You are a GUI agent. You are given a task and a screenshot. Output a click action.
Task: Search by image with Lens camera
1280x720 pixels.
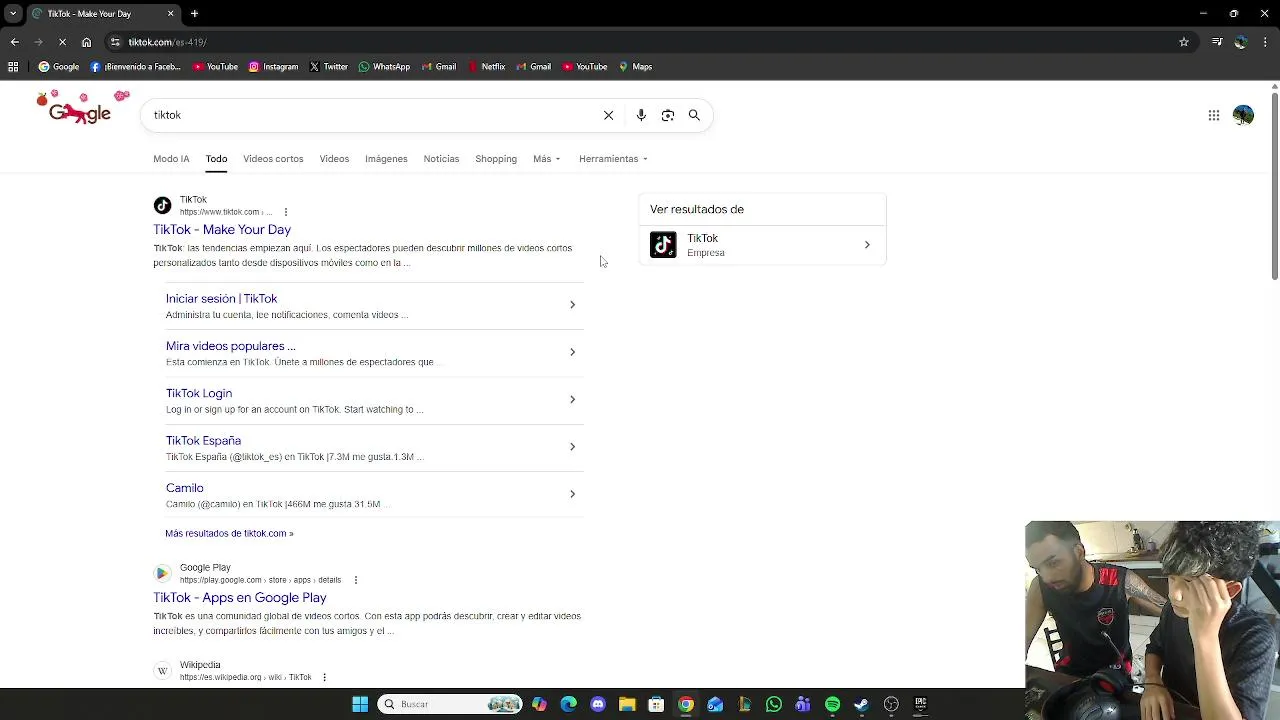[668, 115]
